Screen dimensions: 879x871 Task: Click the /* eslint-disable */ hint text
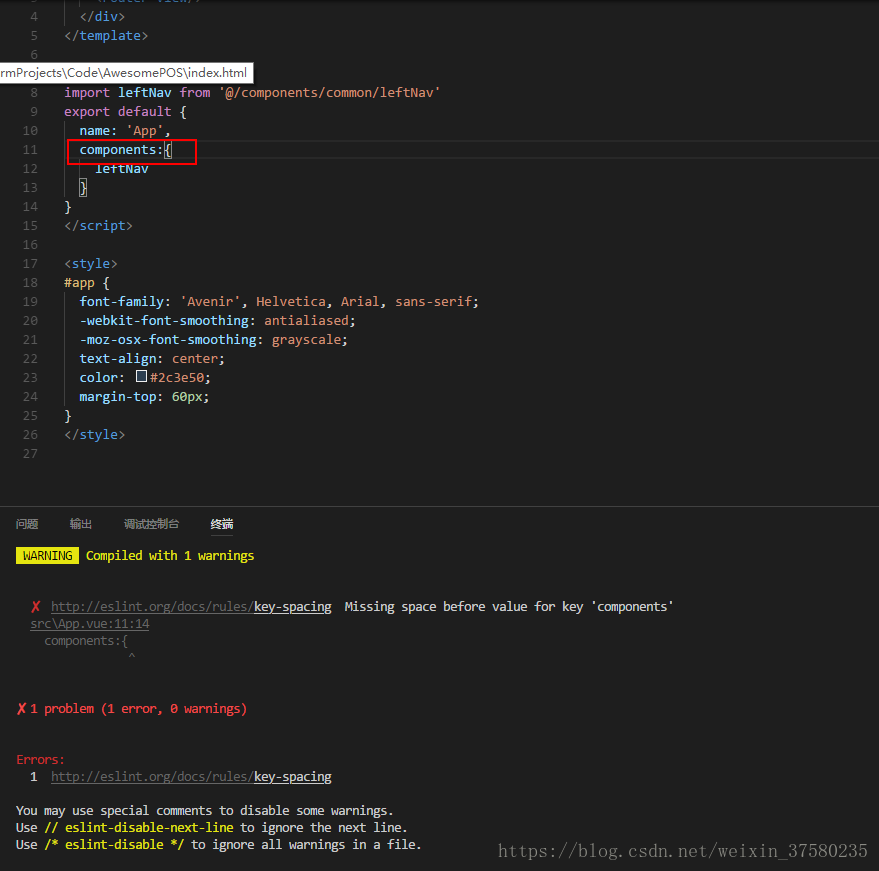114,844
